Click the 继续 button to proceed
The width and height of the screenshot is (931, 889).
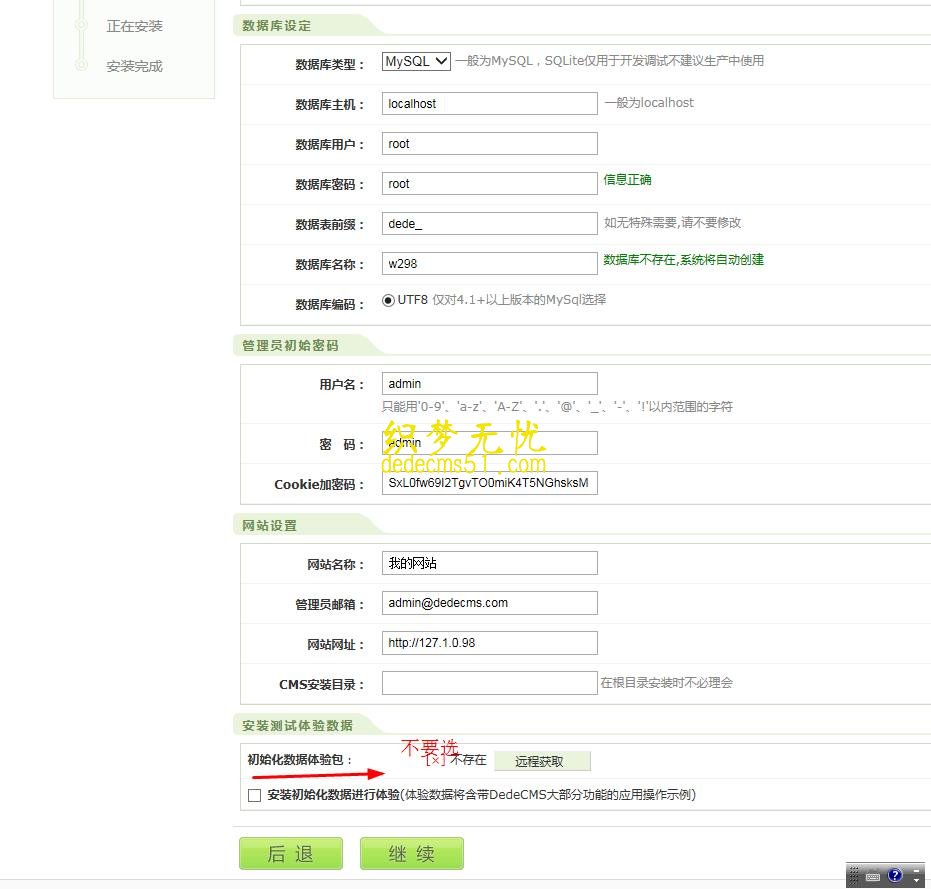[x=411, y=853]
